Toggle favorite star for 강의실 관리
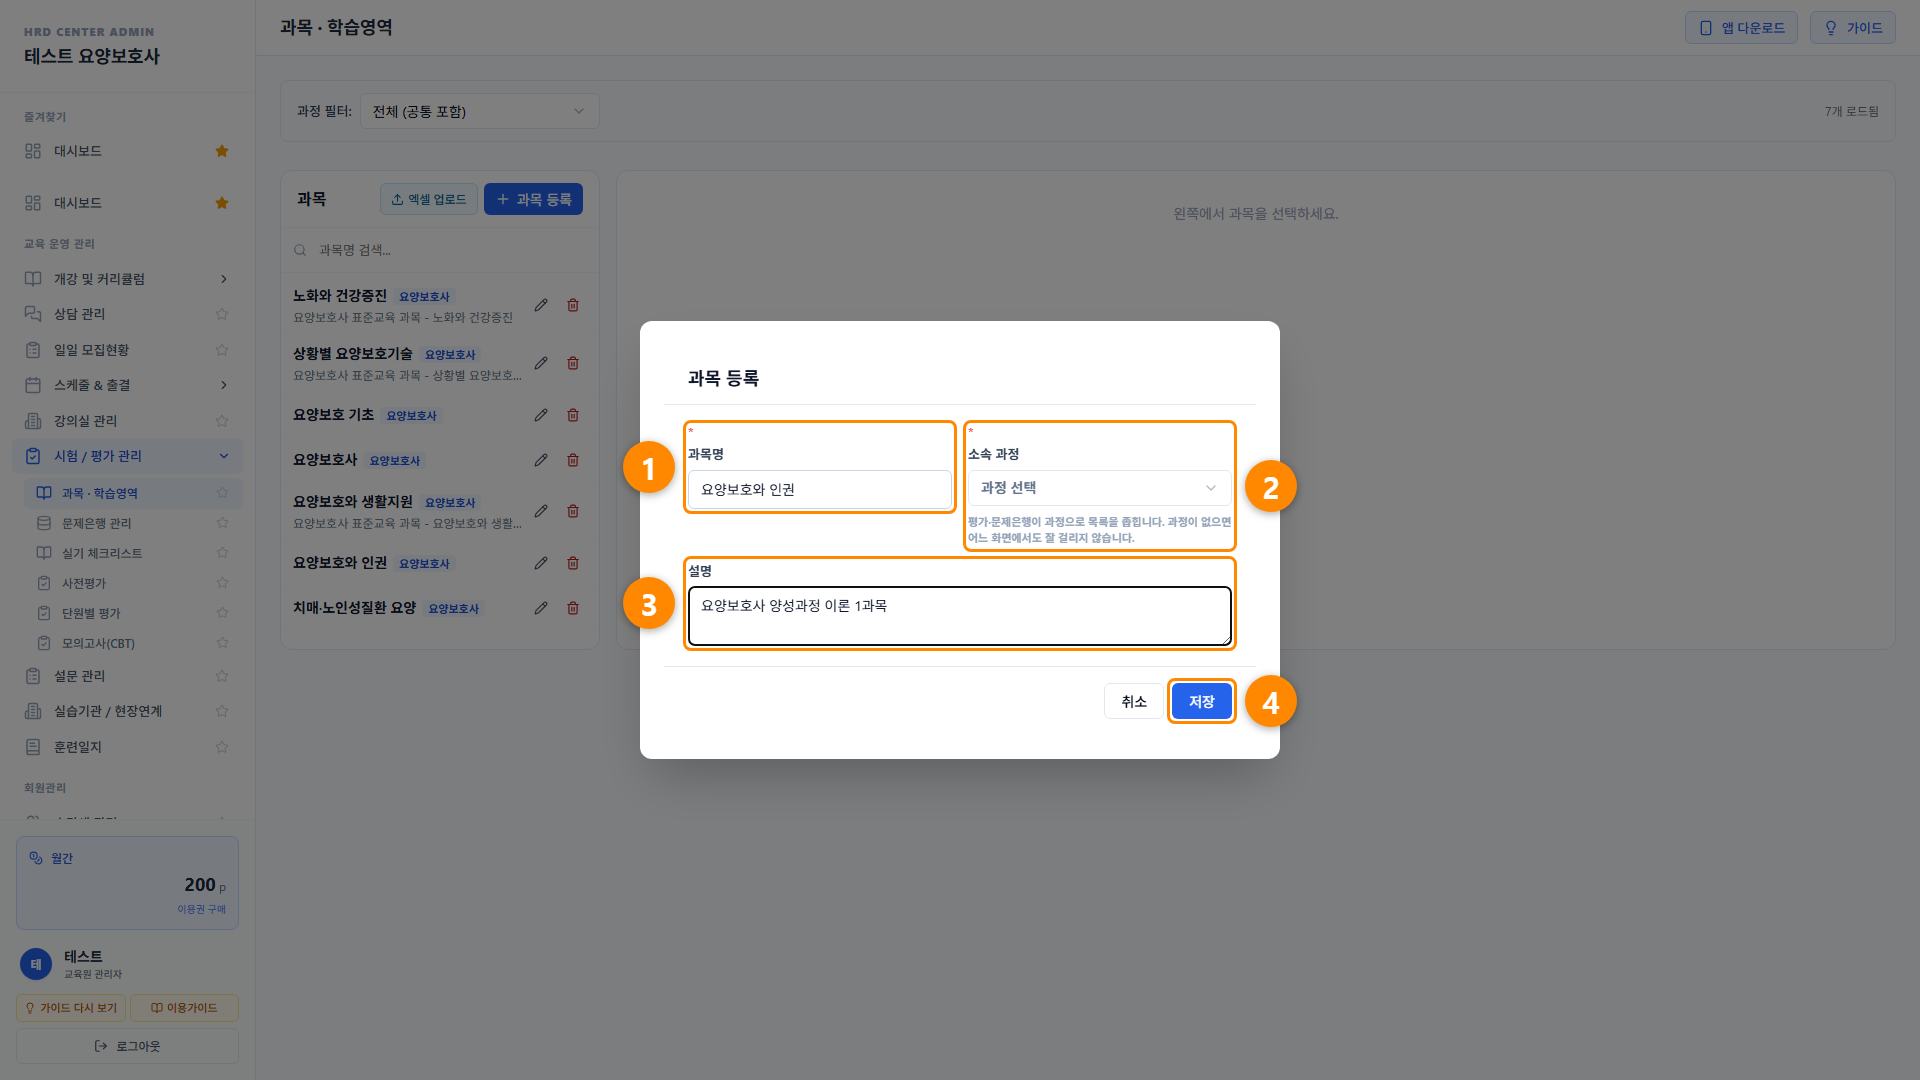1920x1080 pixels. 222,421
